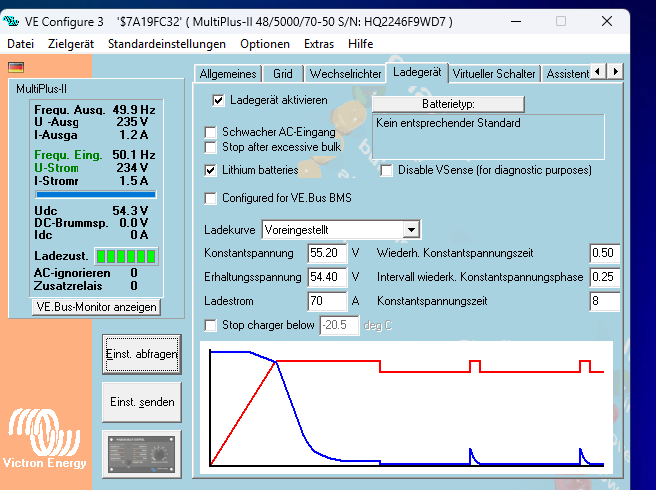Open the Batterietyp selector
656x490 pixels.
[x=448, y=104]
